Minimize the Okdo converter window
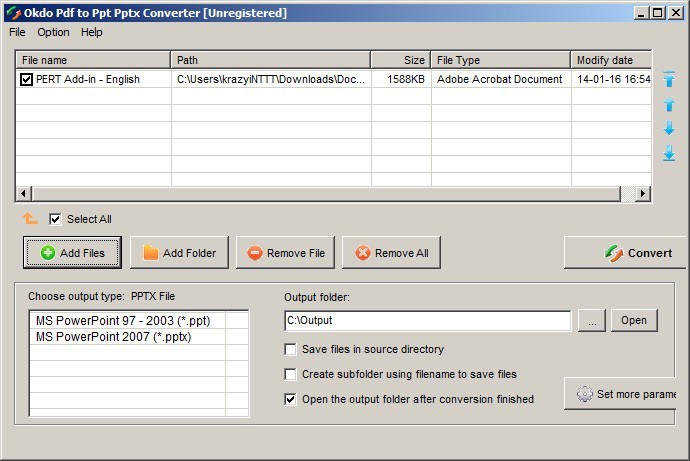The height and width of the screenshot is (461, 690). [641, 13]
